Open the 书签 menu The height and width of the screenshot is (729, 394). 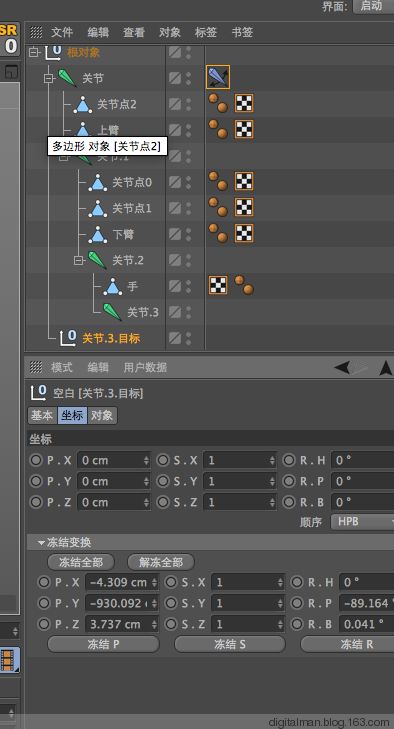pos(242,32)
